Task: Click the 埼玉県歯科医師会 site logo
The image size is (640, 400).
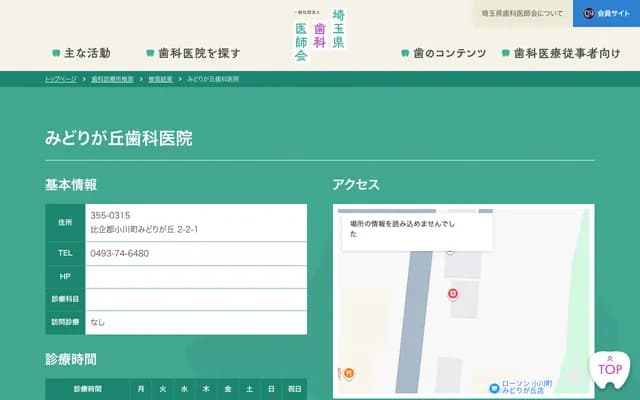Action: pos(319,35)
